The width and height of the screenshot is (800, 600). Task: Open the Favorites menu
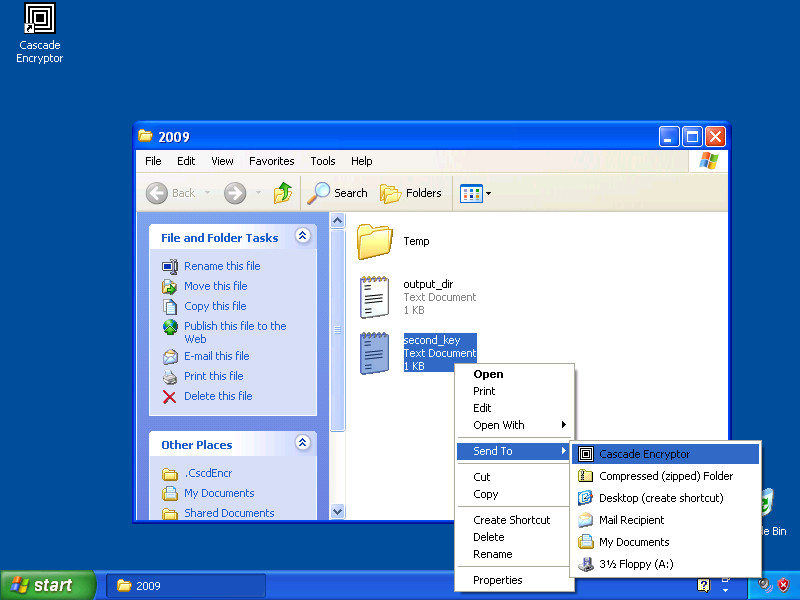tap(271, 161)
